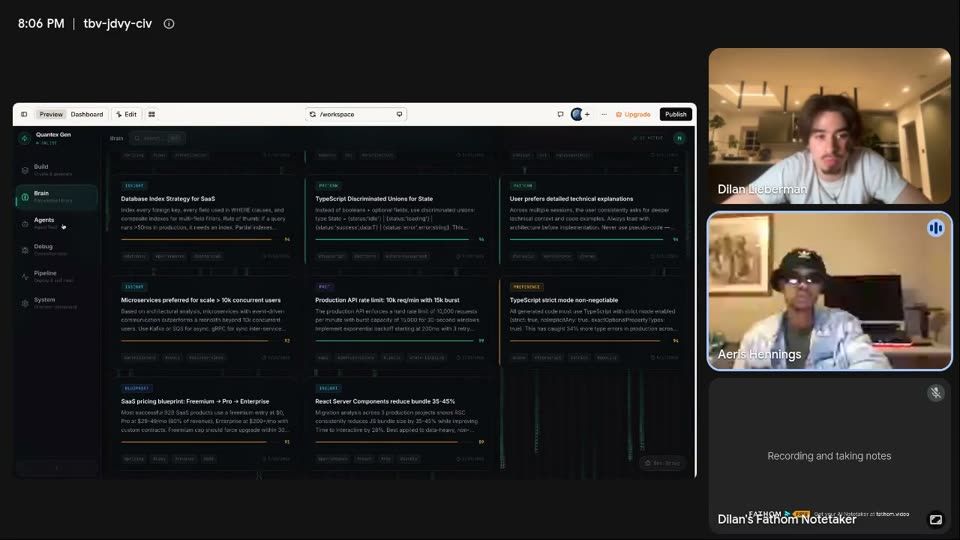960x540 pixels.
Task: Click the Upgrade link
Action: [633, 114]
